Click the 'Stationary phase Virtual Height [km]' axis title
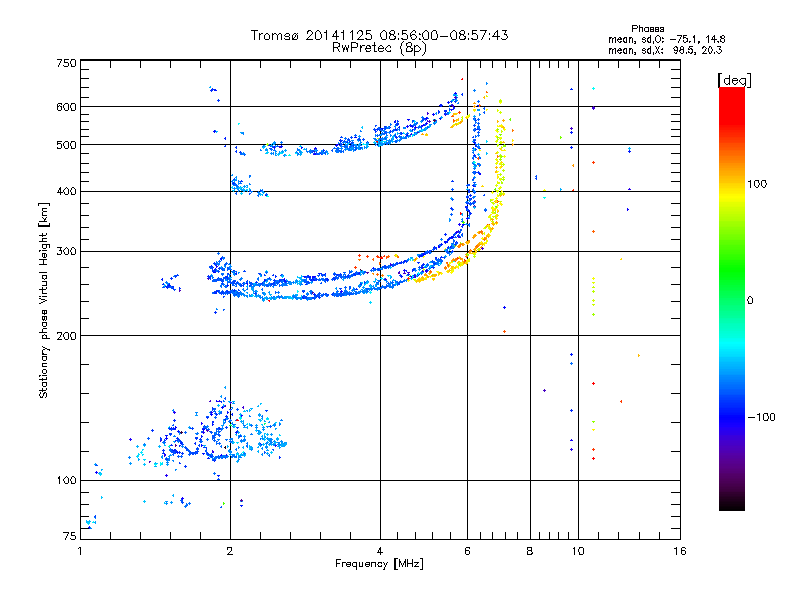Viewport: 800px width, 600px height. point(44,300)
